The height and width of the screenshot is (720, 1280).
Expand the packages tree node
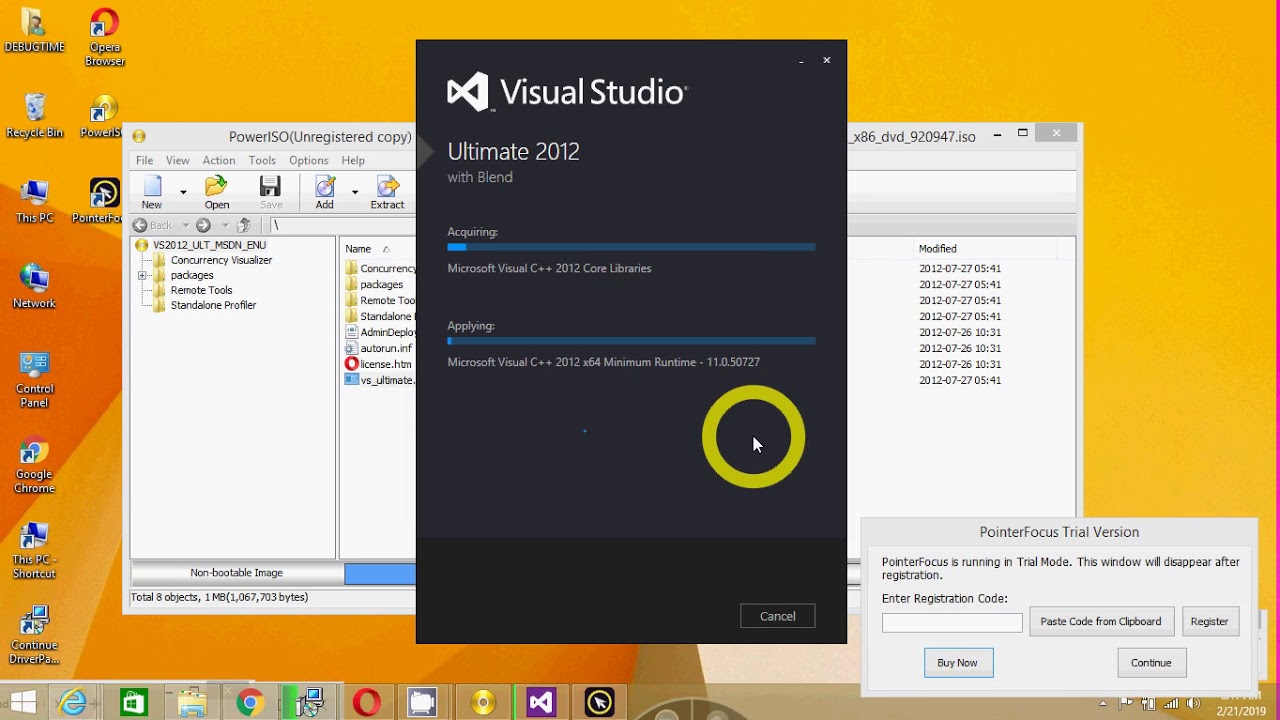142,275
